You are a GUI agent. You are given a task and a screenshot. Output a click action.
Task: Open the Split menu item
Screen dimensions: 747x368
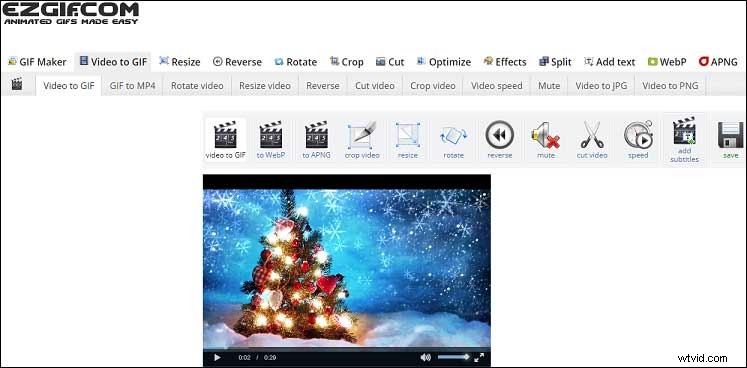point(555,62)
